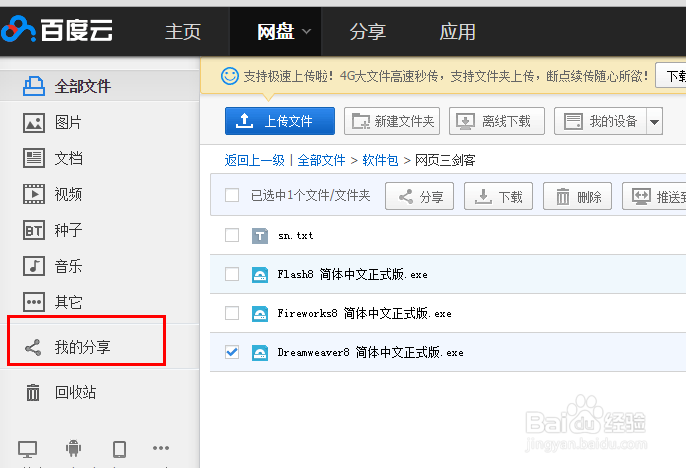
Task: Uncheck the Dreamweaver8 file checkbox
Action: 232,352
